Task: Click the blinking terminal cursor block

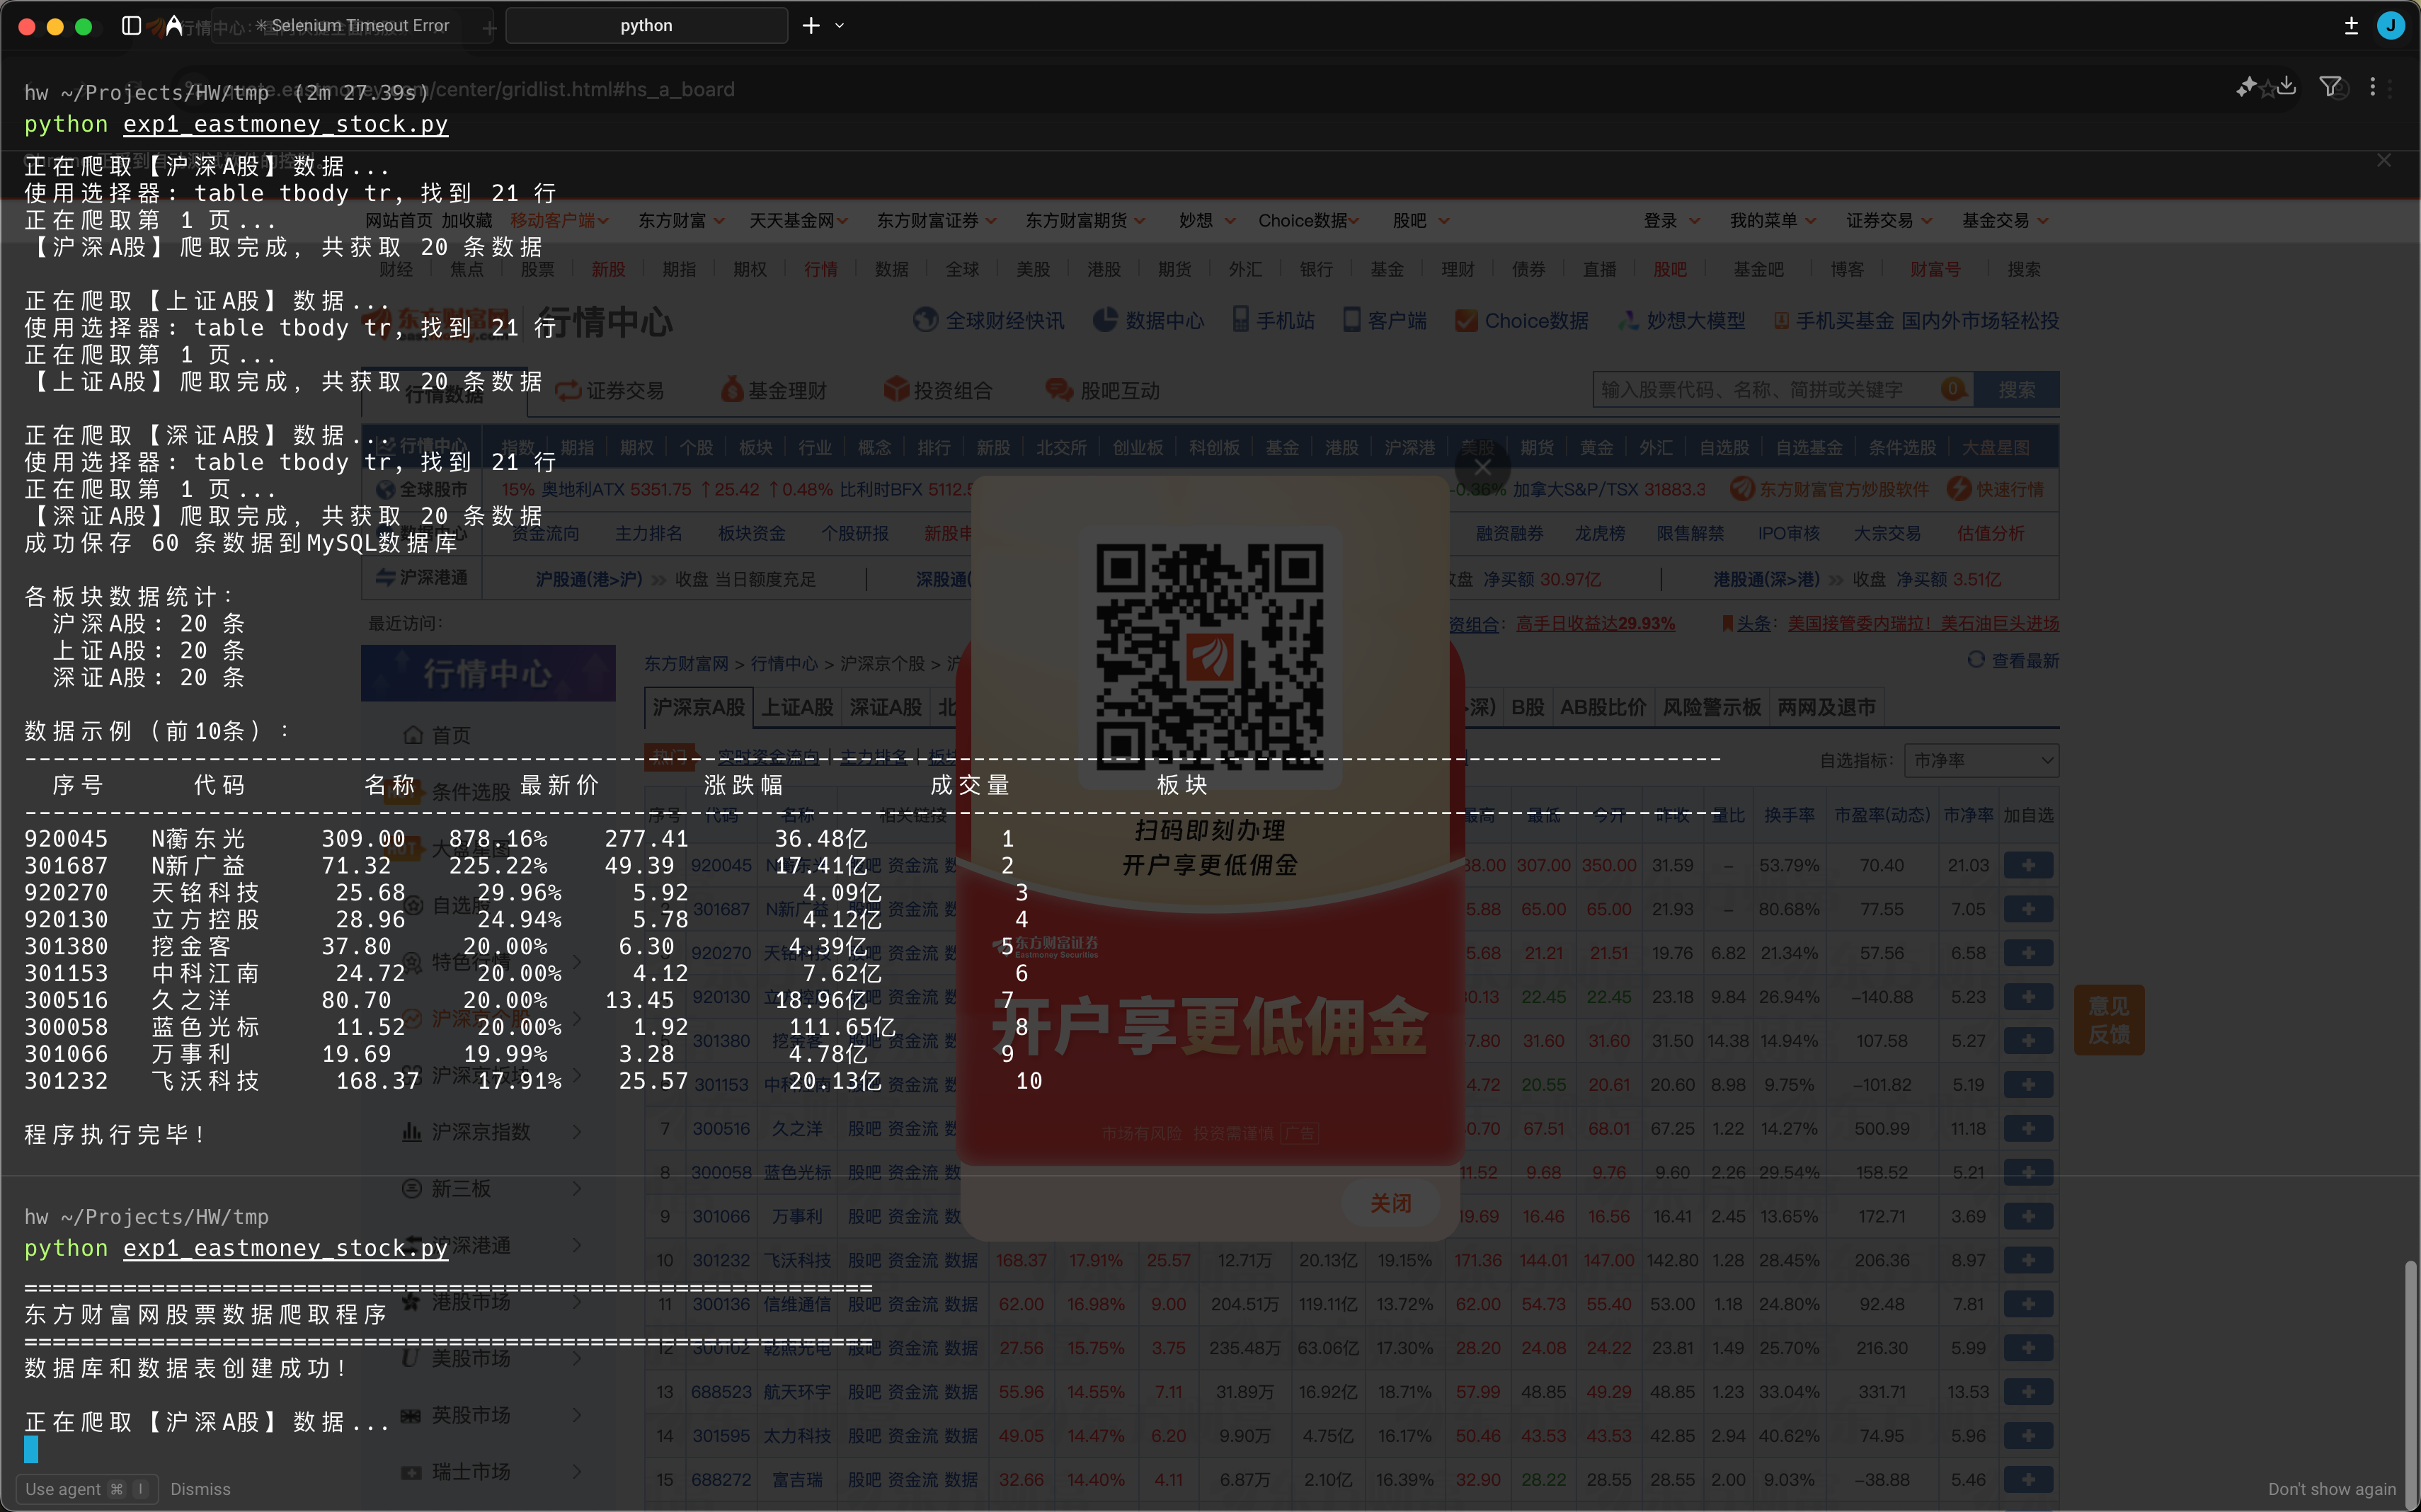Action: [31, 1449]
